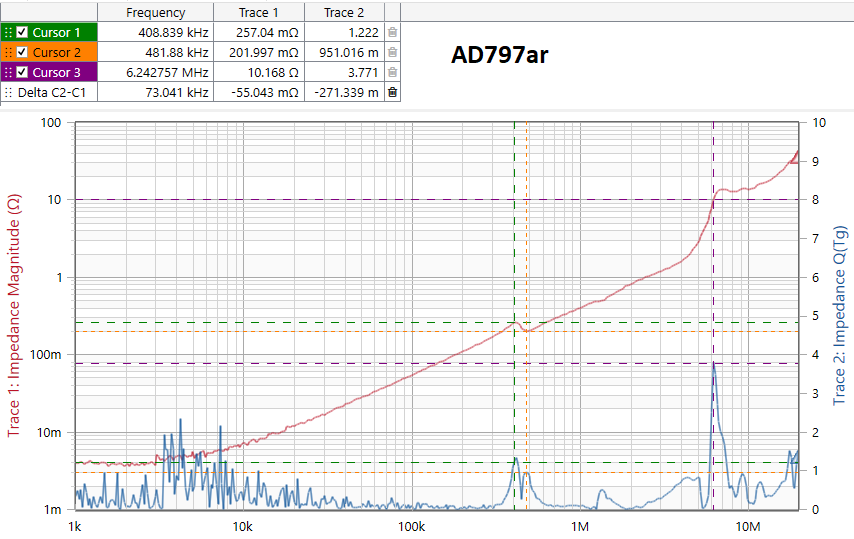Select the Trace 1 column header

[x=259, y=13]
